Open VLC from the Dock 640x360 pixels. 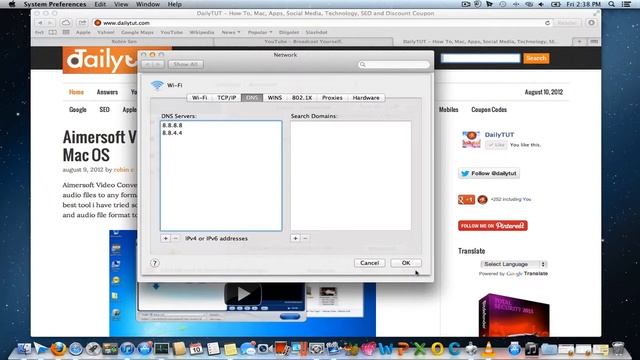pyautogui.click(x=488, y=349)
